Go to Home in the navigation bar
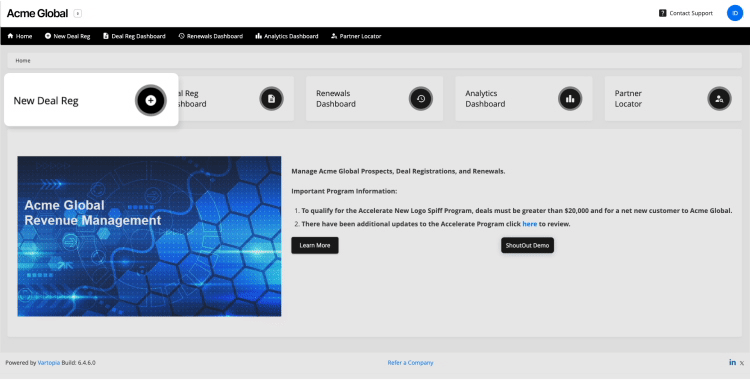Screen dimensions: 750x380 point(20,36)
